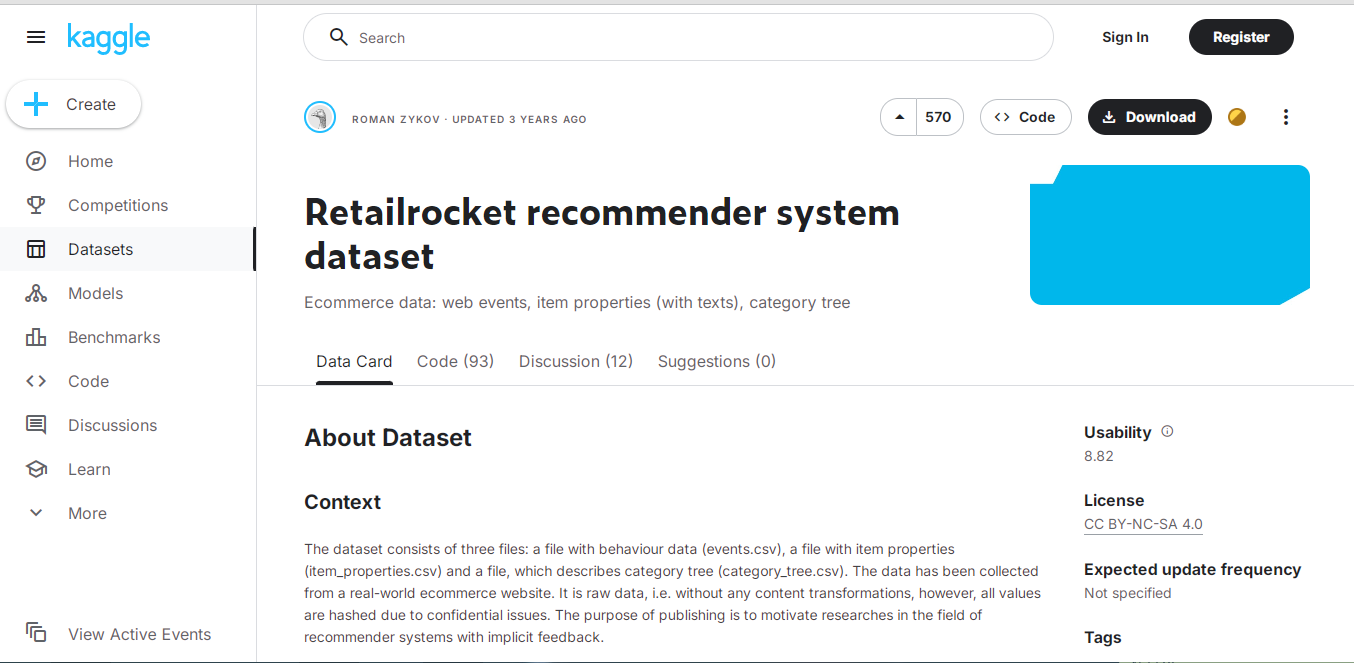
Task: Click the Download button
Action: 1149,117
